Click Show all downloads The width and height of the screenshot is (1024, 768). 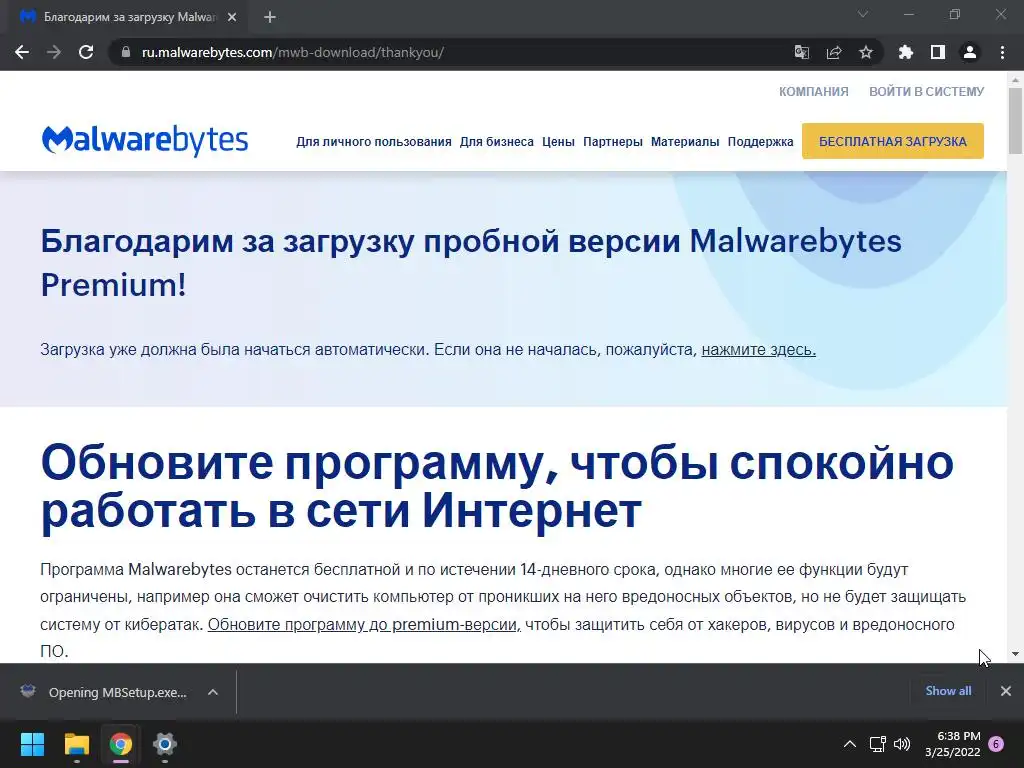pos(948,691)
